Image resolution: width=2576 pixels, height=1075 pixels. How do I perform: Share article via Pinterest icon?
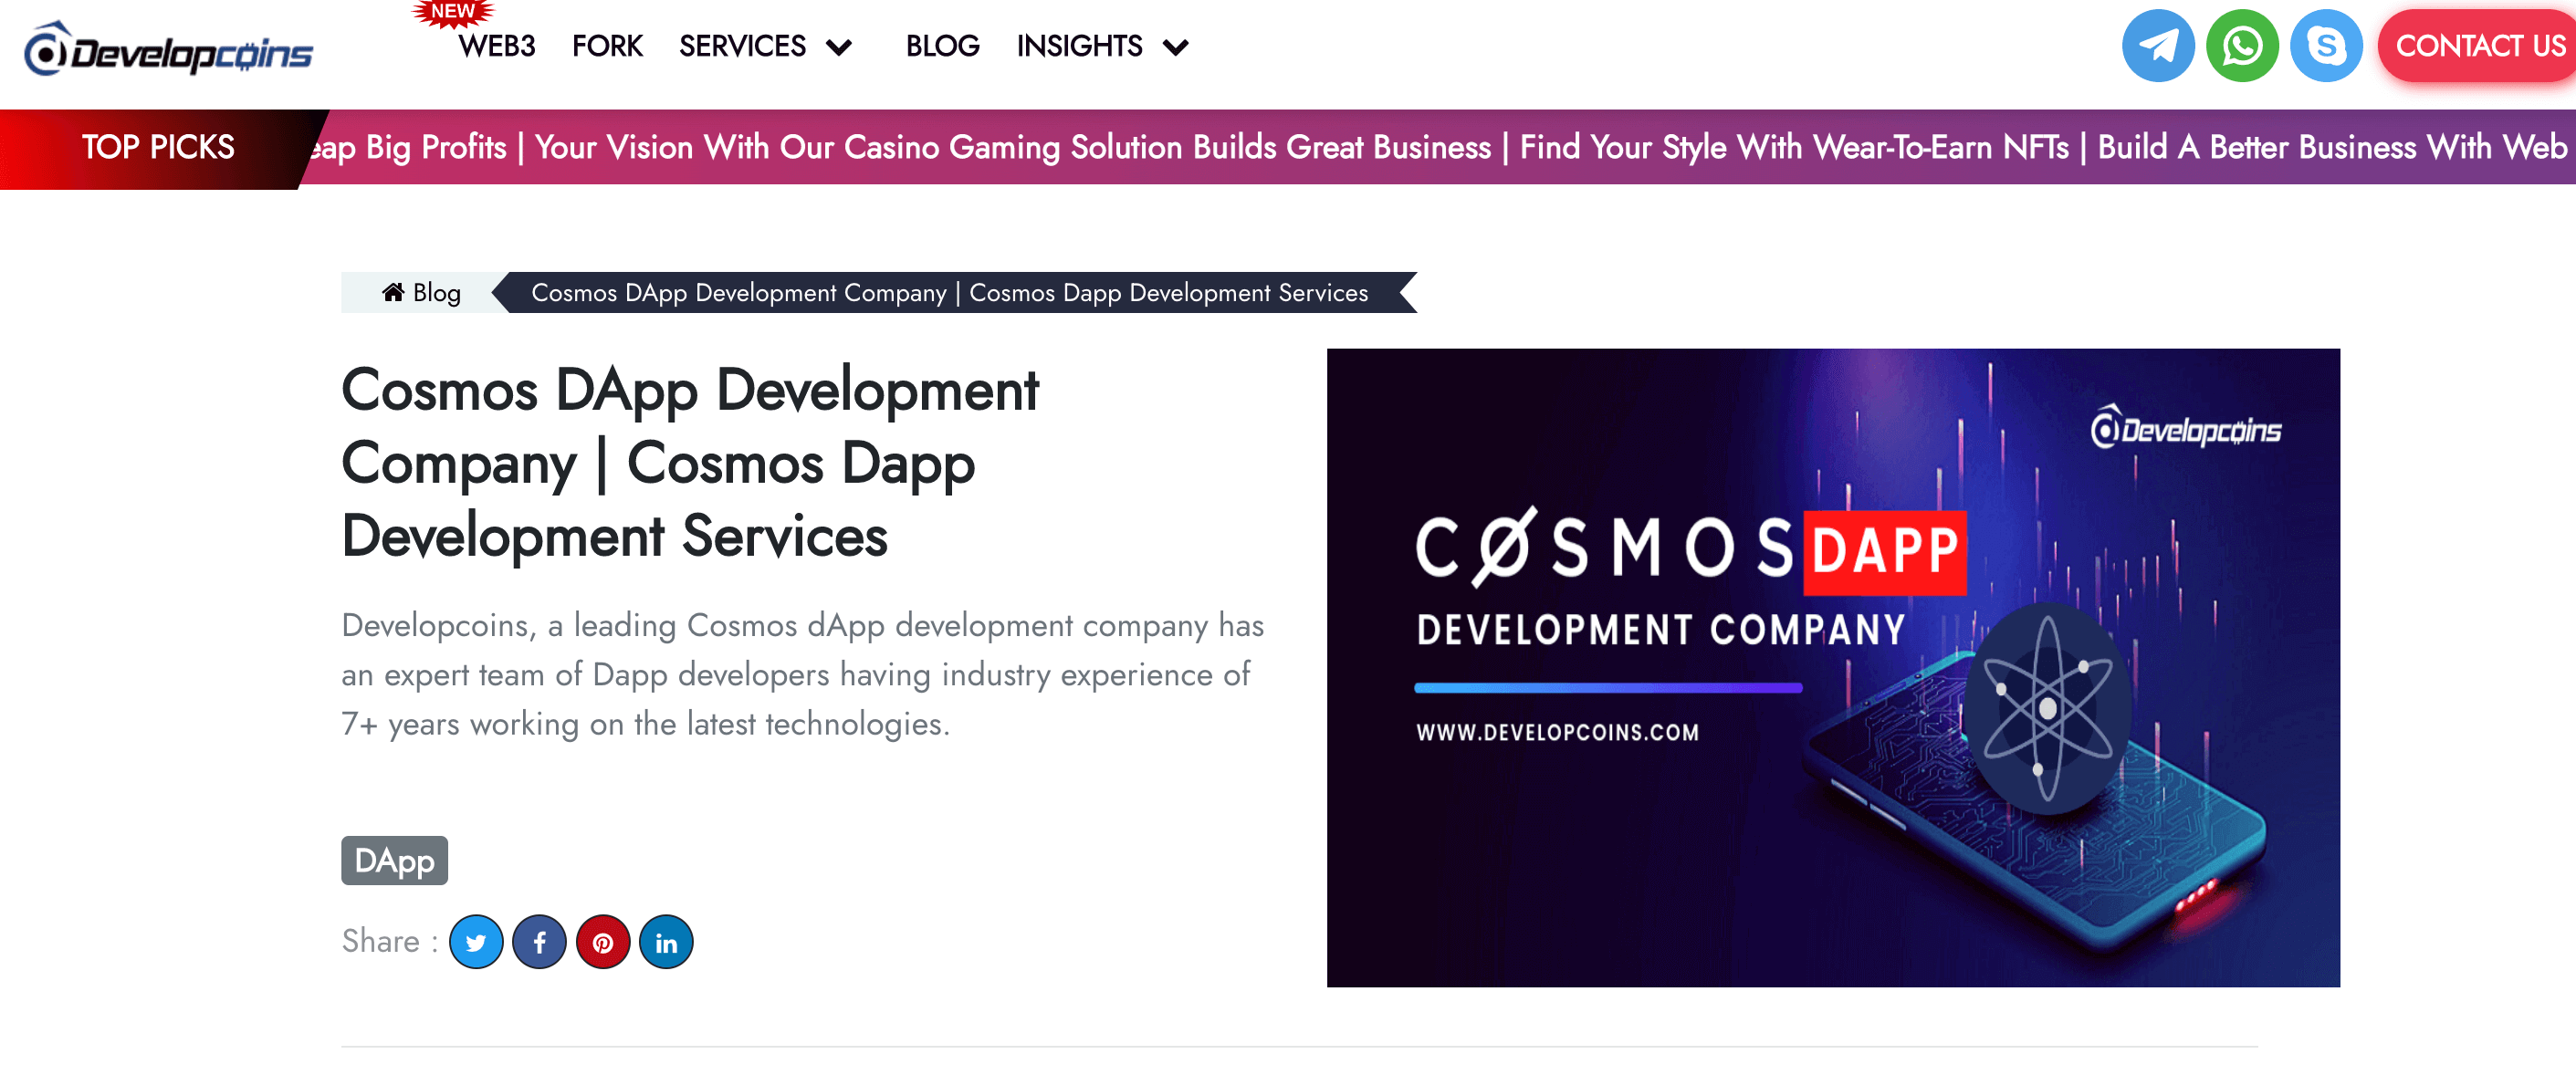(606, 942)
